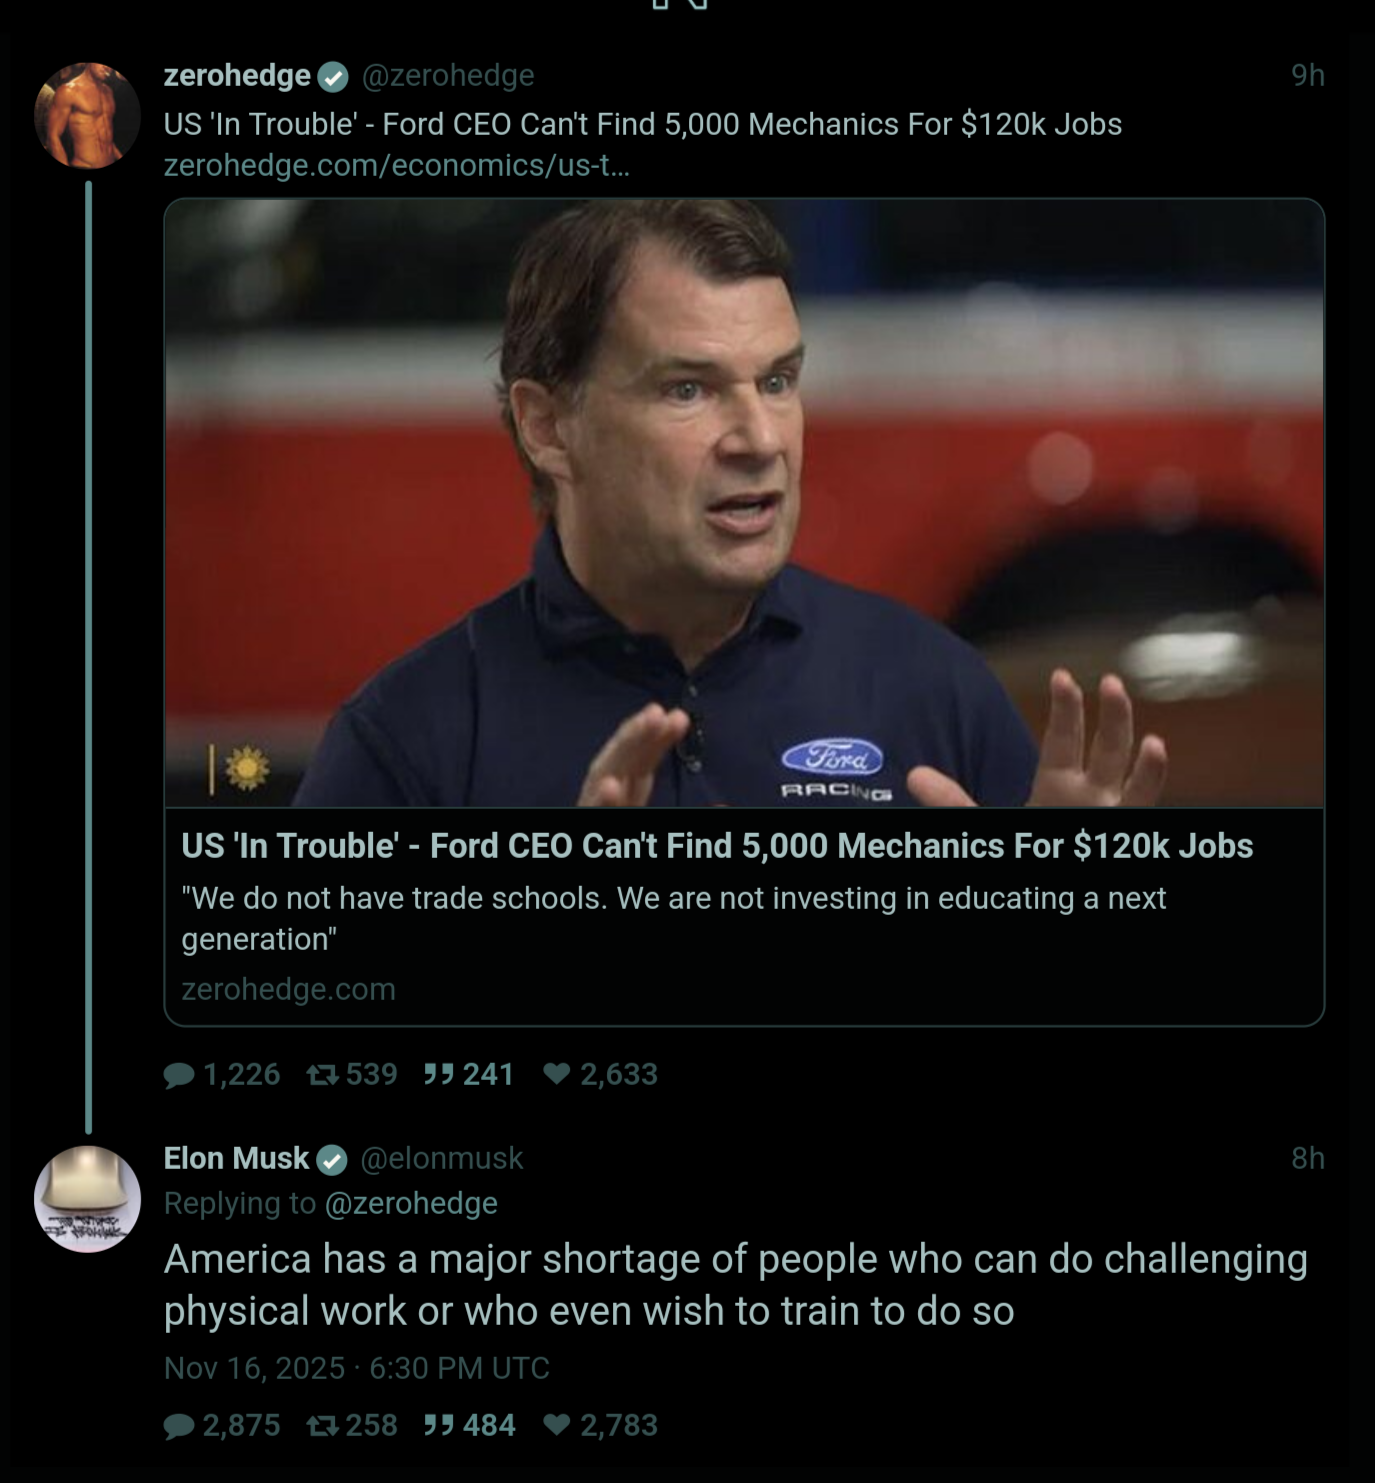Open the Ford CEO article preview image

pos(744,503)
